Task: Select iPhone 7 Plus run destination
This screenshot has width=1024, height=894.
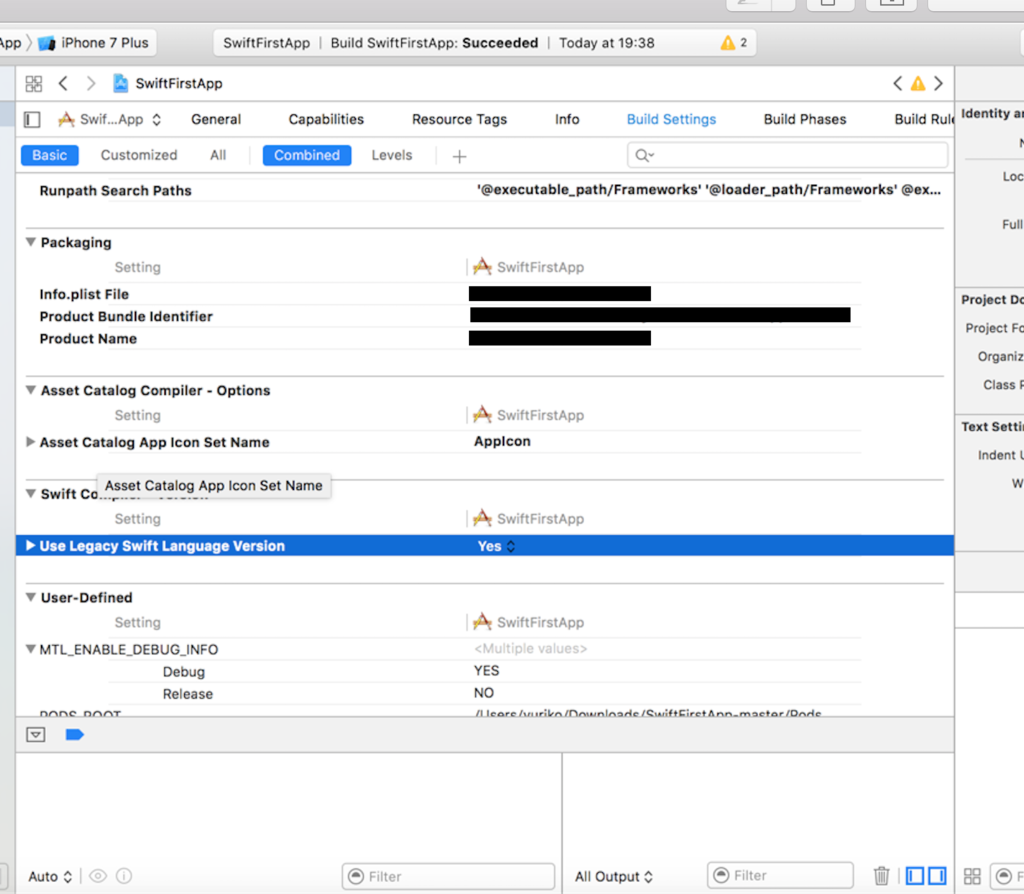Action: coord(94,43)
